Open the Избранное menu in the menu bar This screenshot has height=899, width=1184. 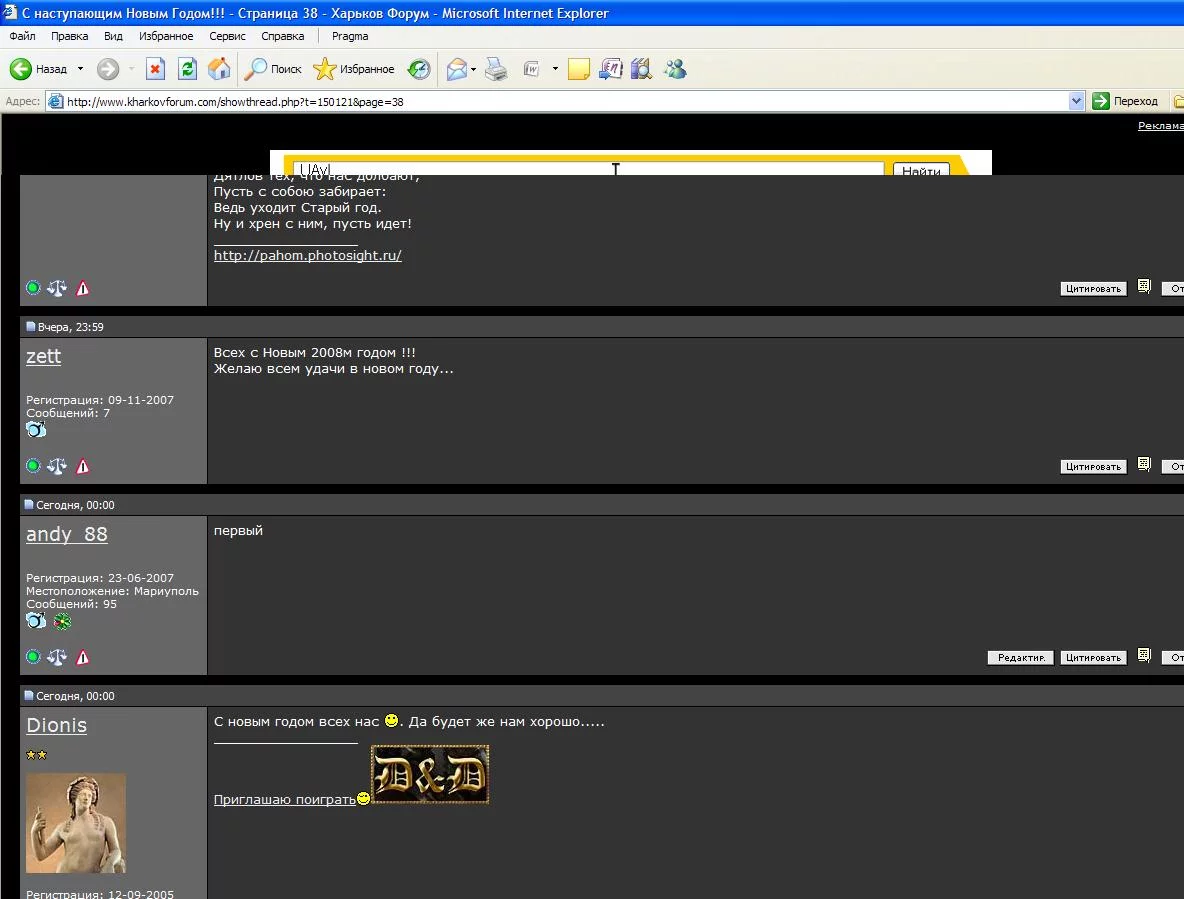[x=166, y=35]
